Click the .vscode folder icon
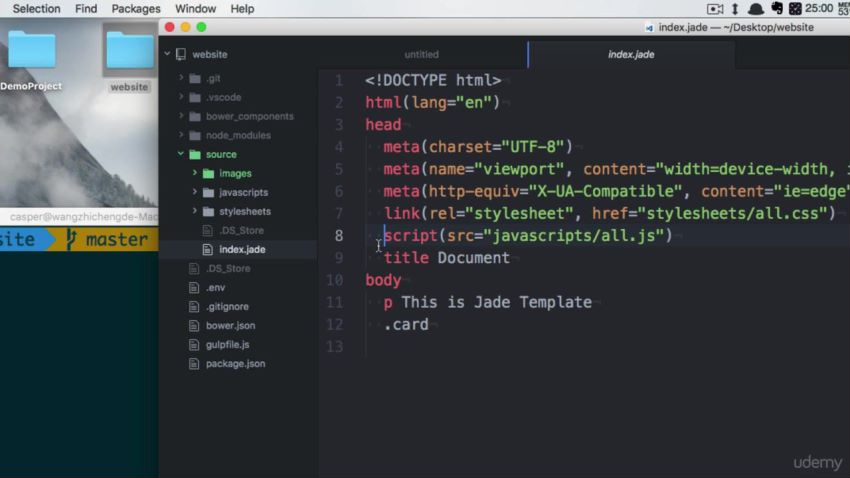The image size is (850, 478). [195, 98]
